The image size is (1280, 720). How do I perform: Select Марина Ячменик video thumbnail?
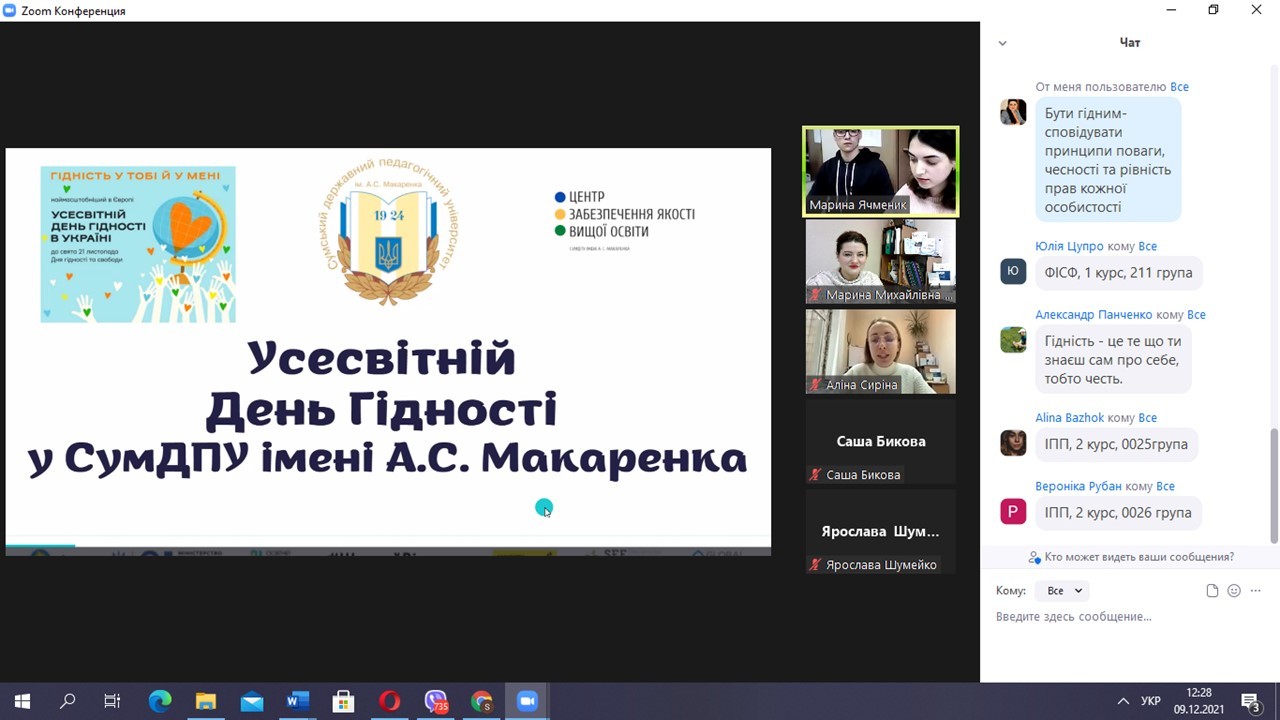tap(881, 171)
